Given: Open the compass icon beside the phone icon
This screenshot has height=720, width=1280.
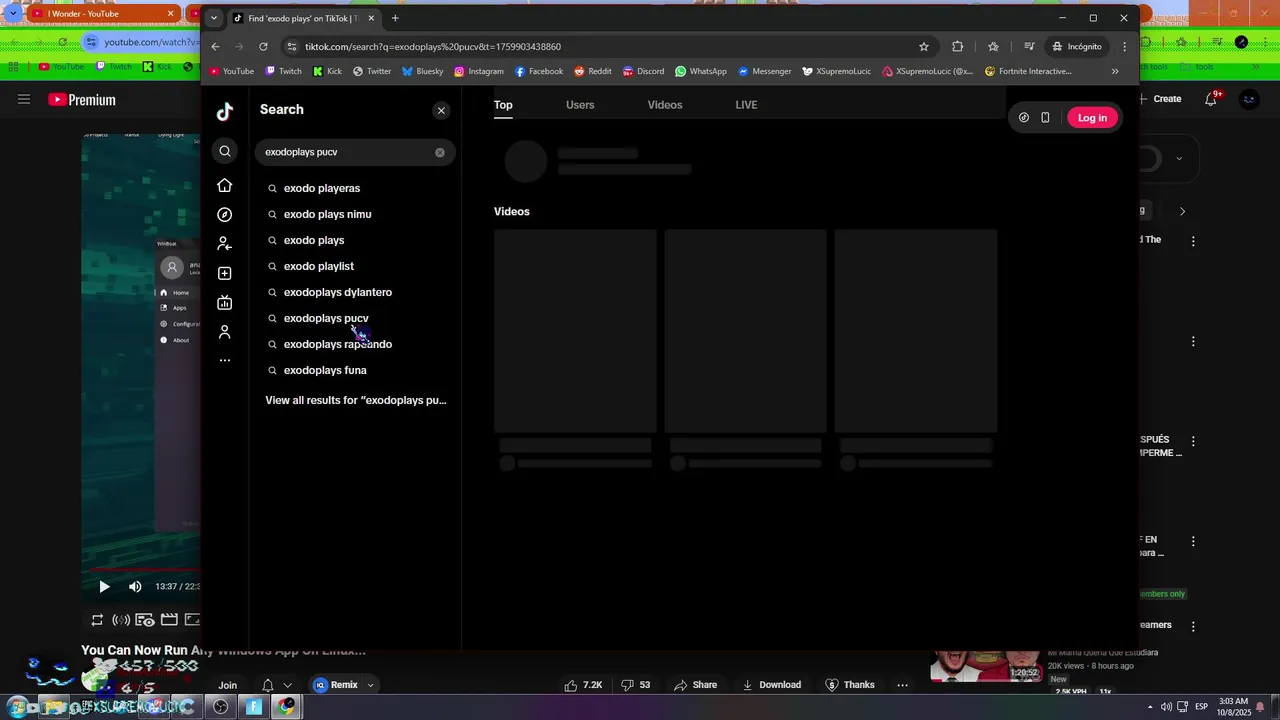Looking at the screenshot, I should [x=1024, y=118].
